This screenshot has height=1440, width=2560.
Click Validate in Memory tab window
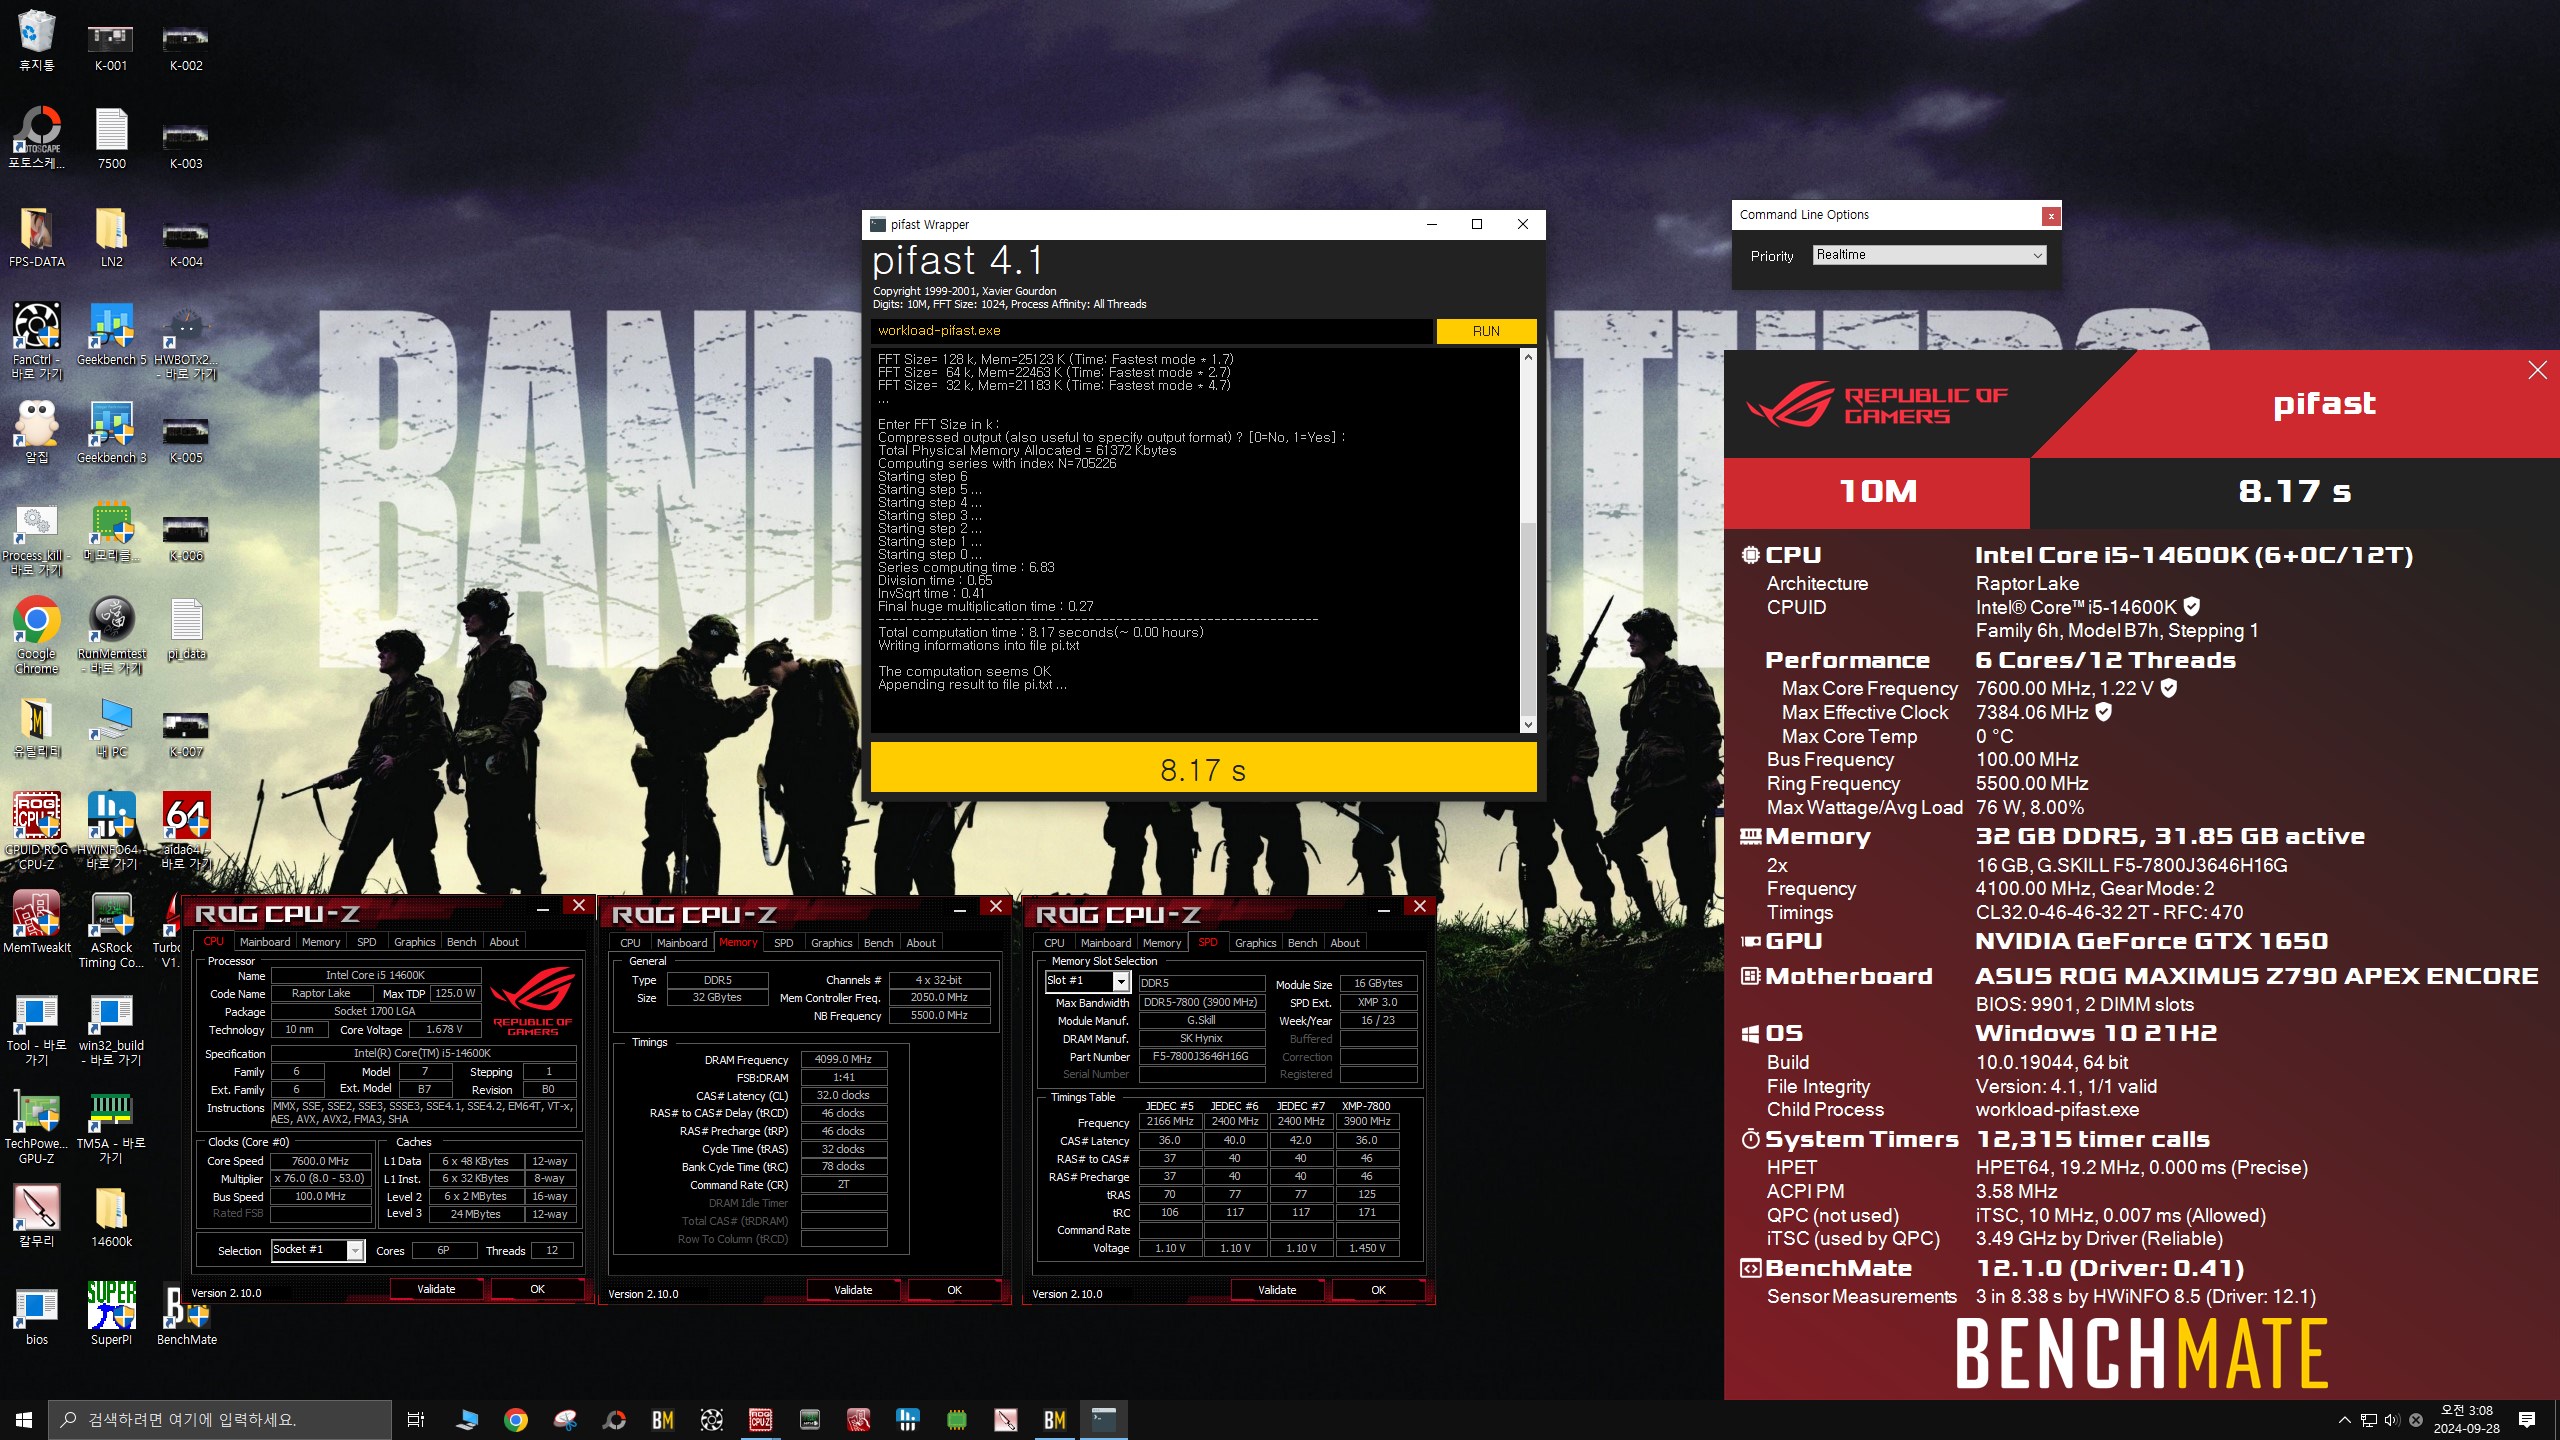click(x=853, y=1290)
